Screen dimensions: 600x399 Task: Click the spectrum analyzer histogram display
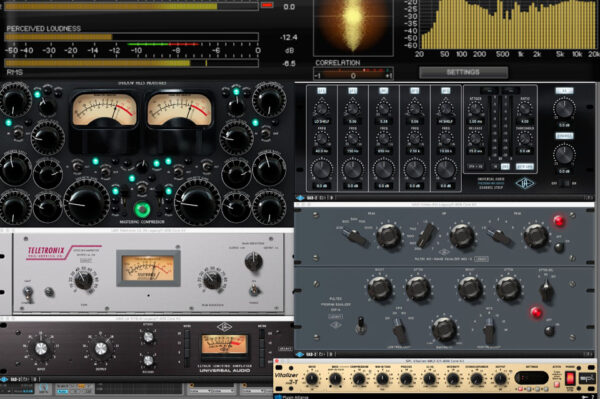tap(509, 24)
